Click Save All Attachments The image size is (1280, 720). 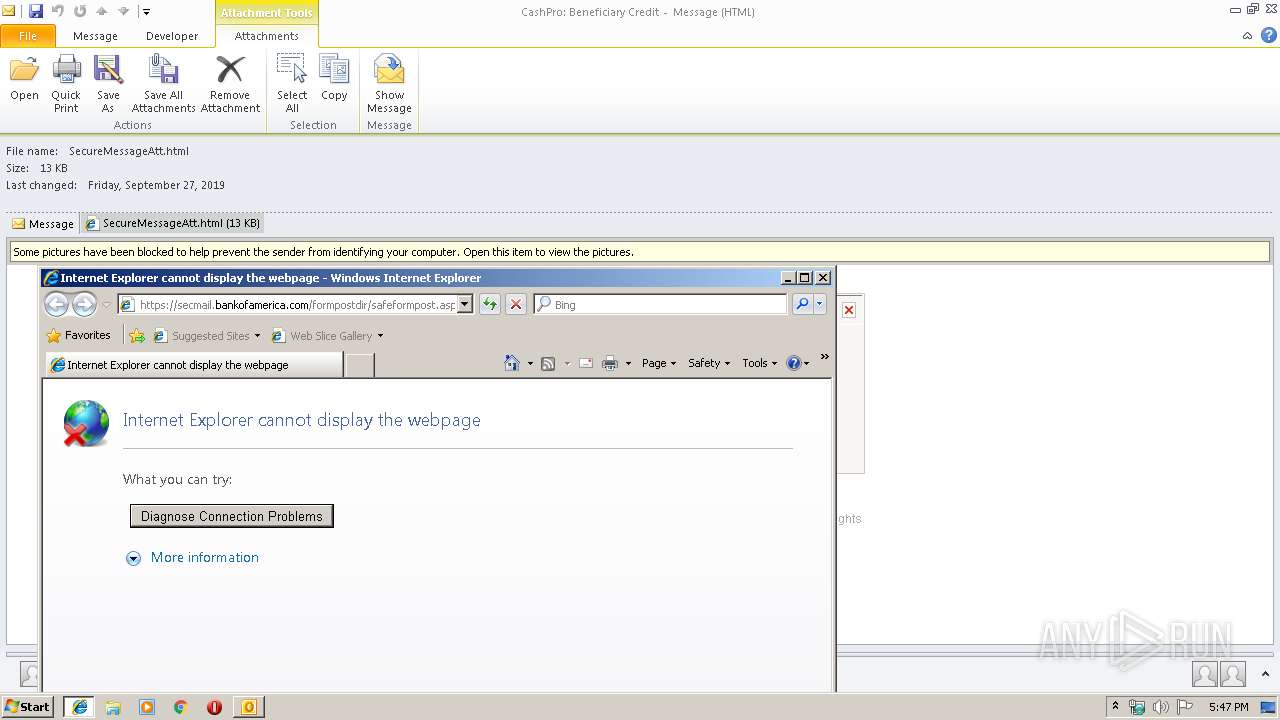(163, 84)
